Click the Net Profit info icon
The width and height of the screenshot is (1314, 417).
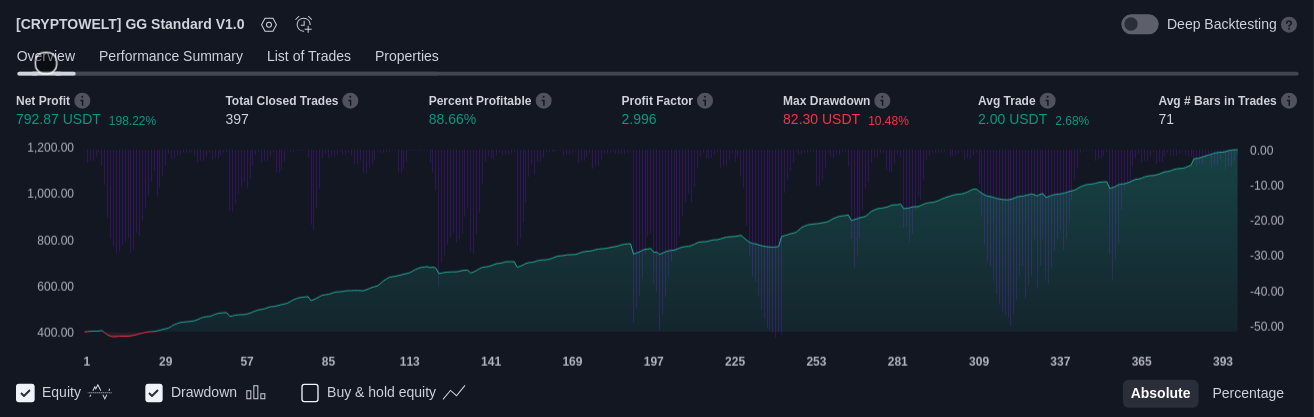point(82,101)
